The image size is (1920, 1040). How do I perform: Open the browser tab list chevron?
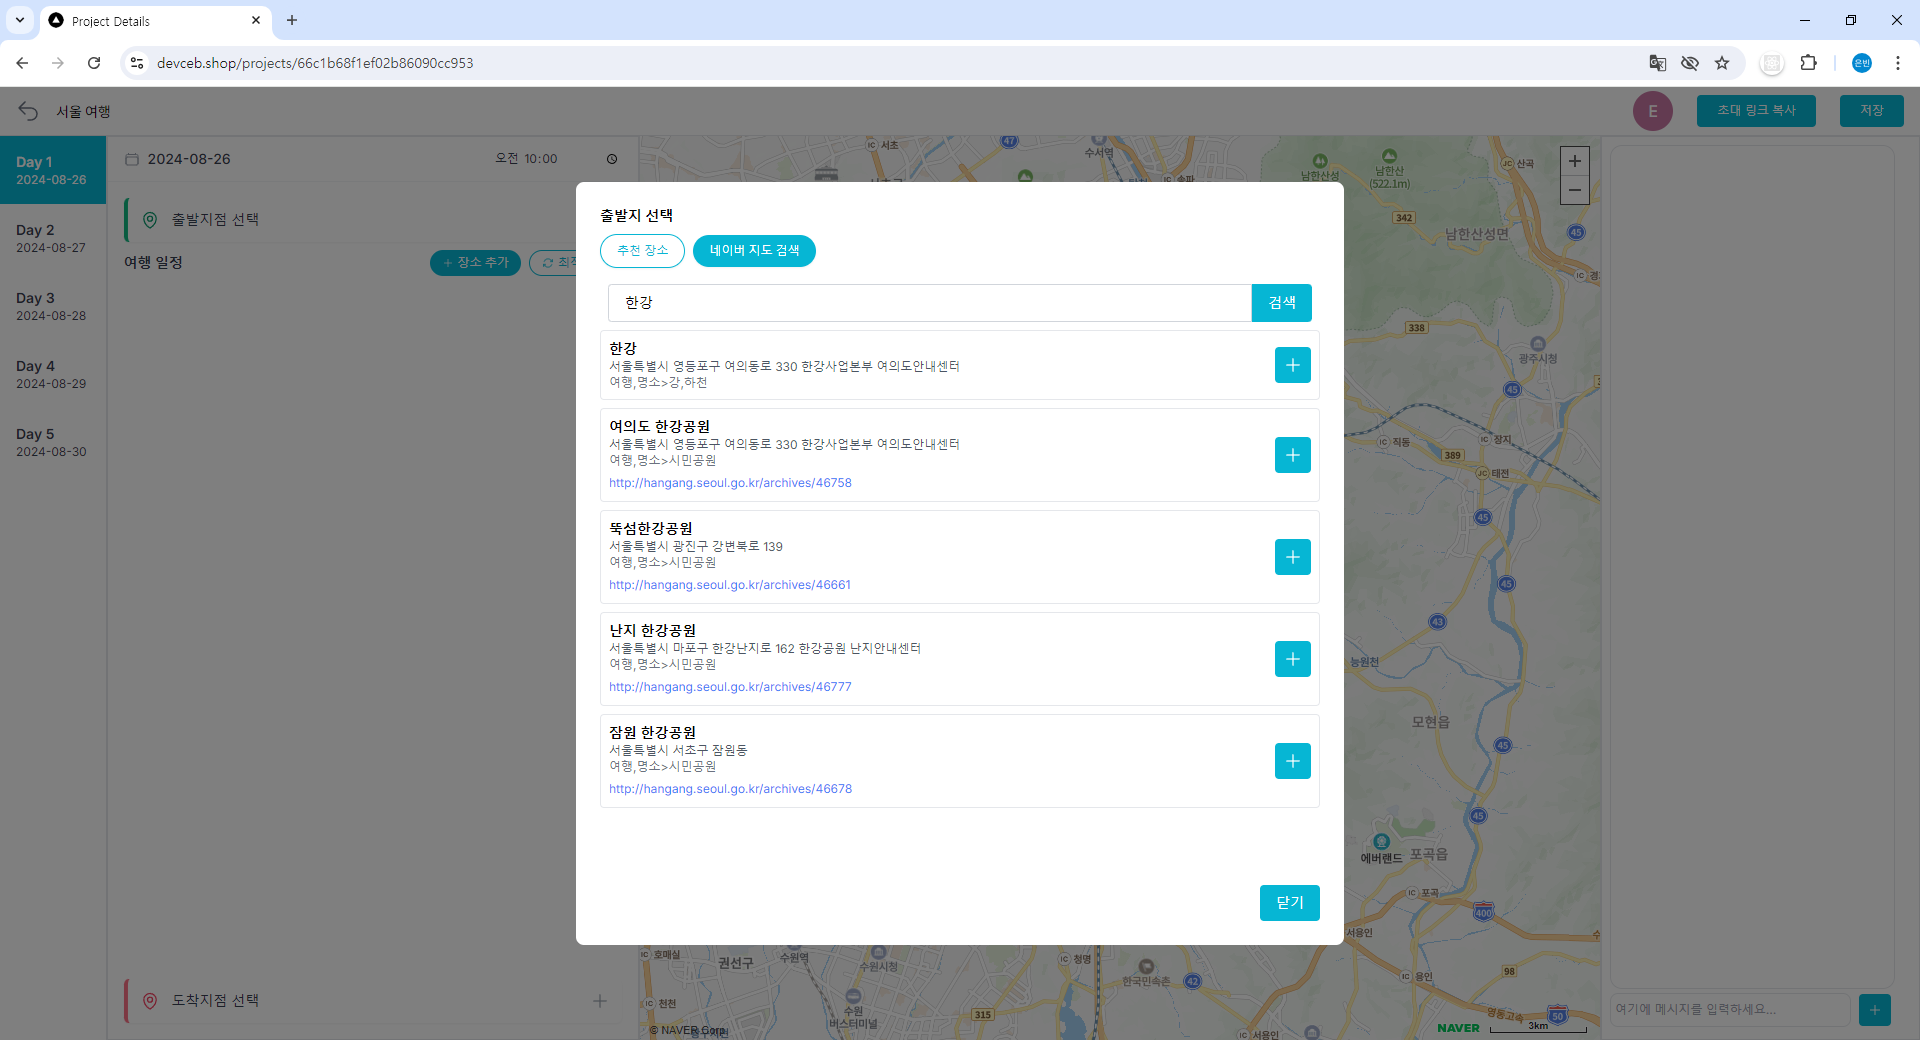(19, 20)
